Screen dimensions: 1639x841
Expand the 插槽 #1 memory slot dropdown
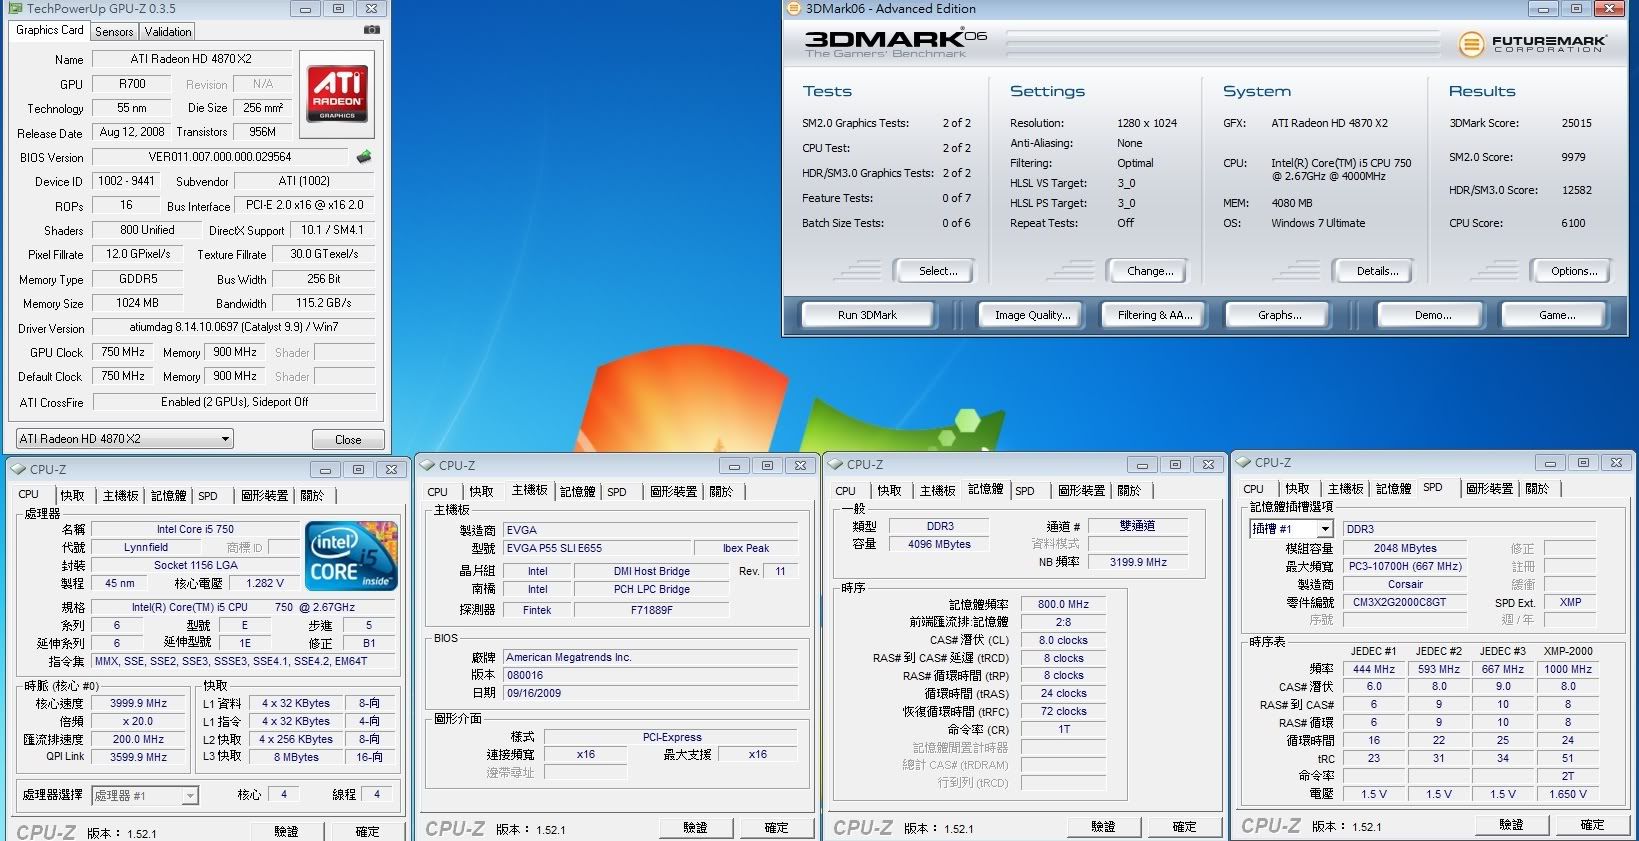coord(1292,529)
